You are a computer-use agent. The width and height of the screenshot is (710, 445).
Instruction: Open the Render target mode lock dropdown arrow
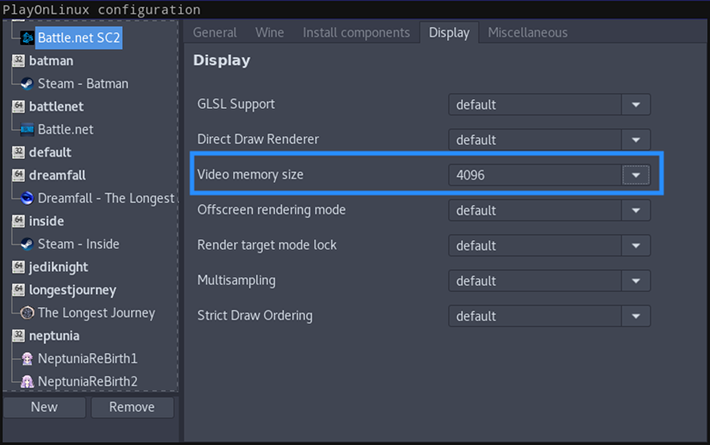pos(636,246)
